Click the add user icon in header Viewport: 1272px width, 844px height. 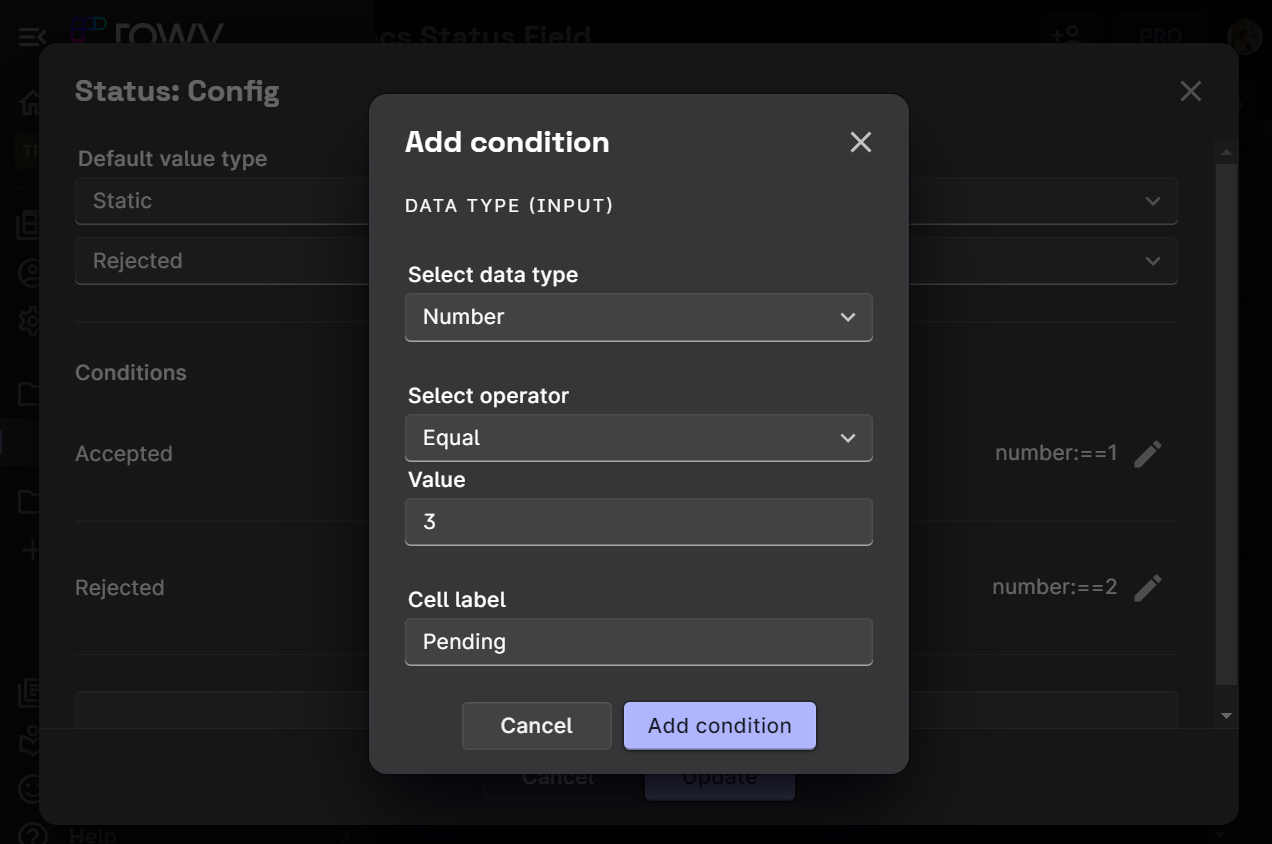pos(1066,35)
